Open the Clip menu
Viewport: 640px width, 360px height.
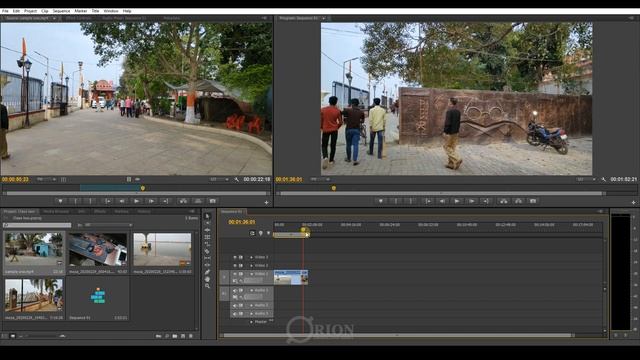[x=45, y=11]
